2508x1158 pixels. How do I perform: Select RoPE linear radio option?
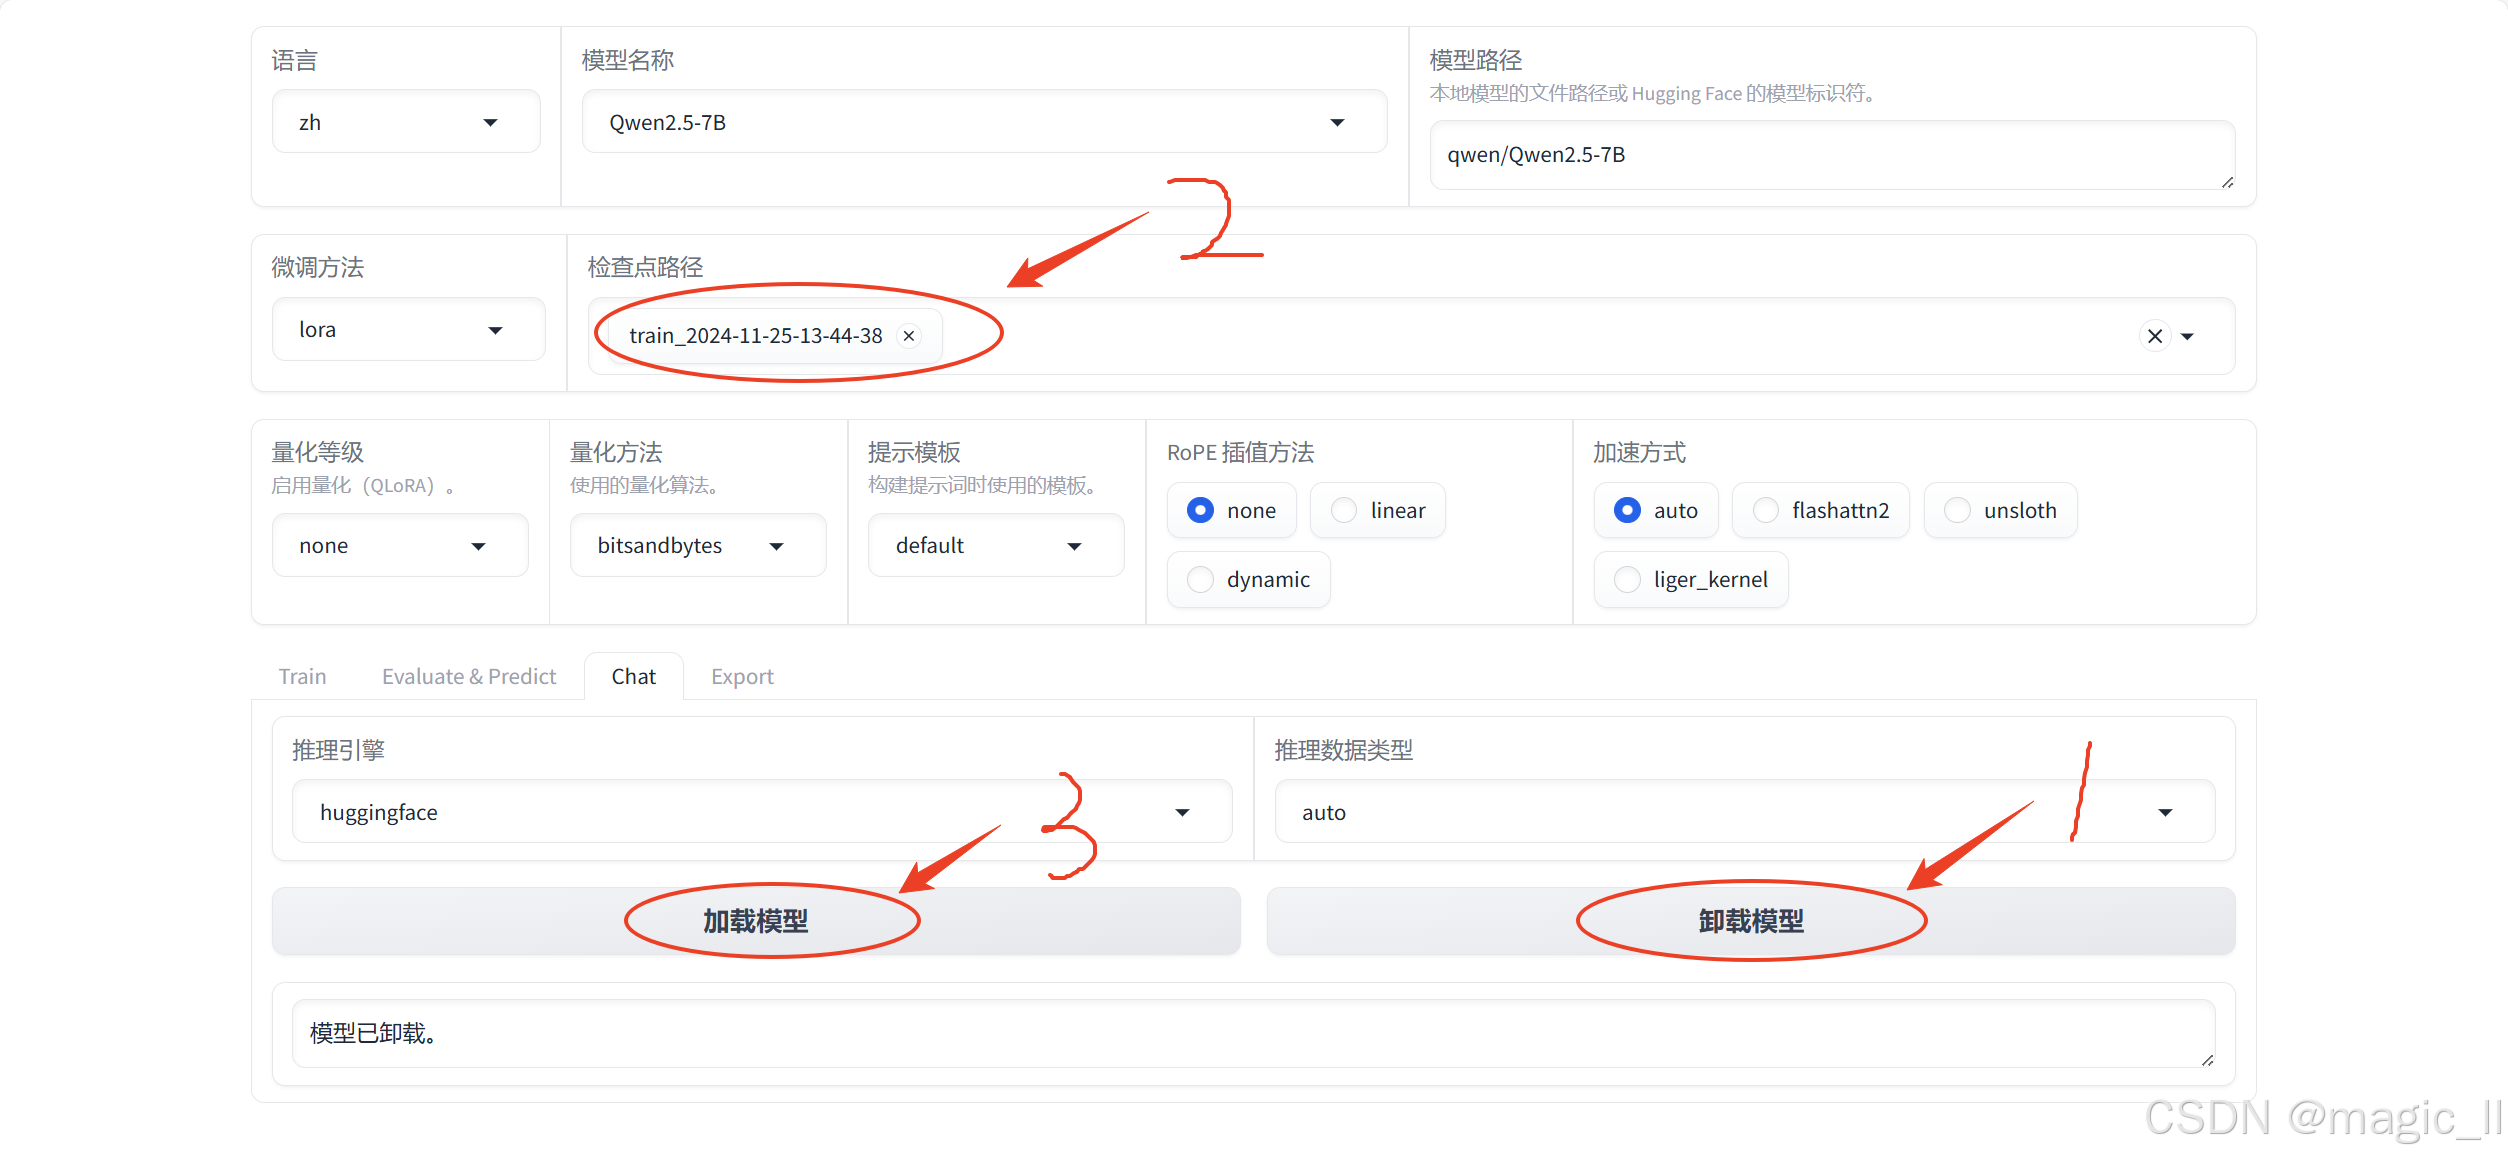tap(1377, 510)
